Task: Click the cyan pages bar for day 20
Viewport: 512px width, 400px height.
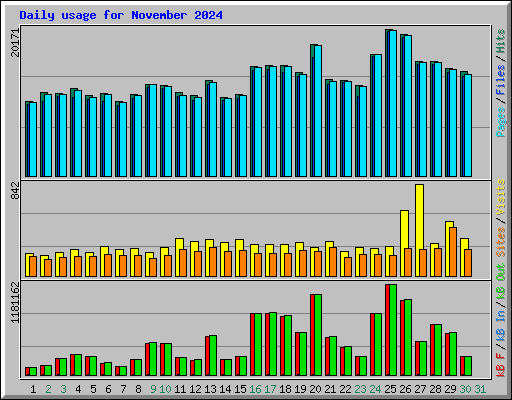Action: click(x=317, y=111)
